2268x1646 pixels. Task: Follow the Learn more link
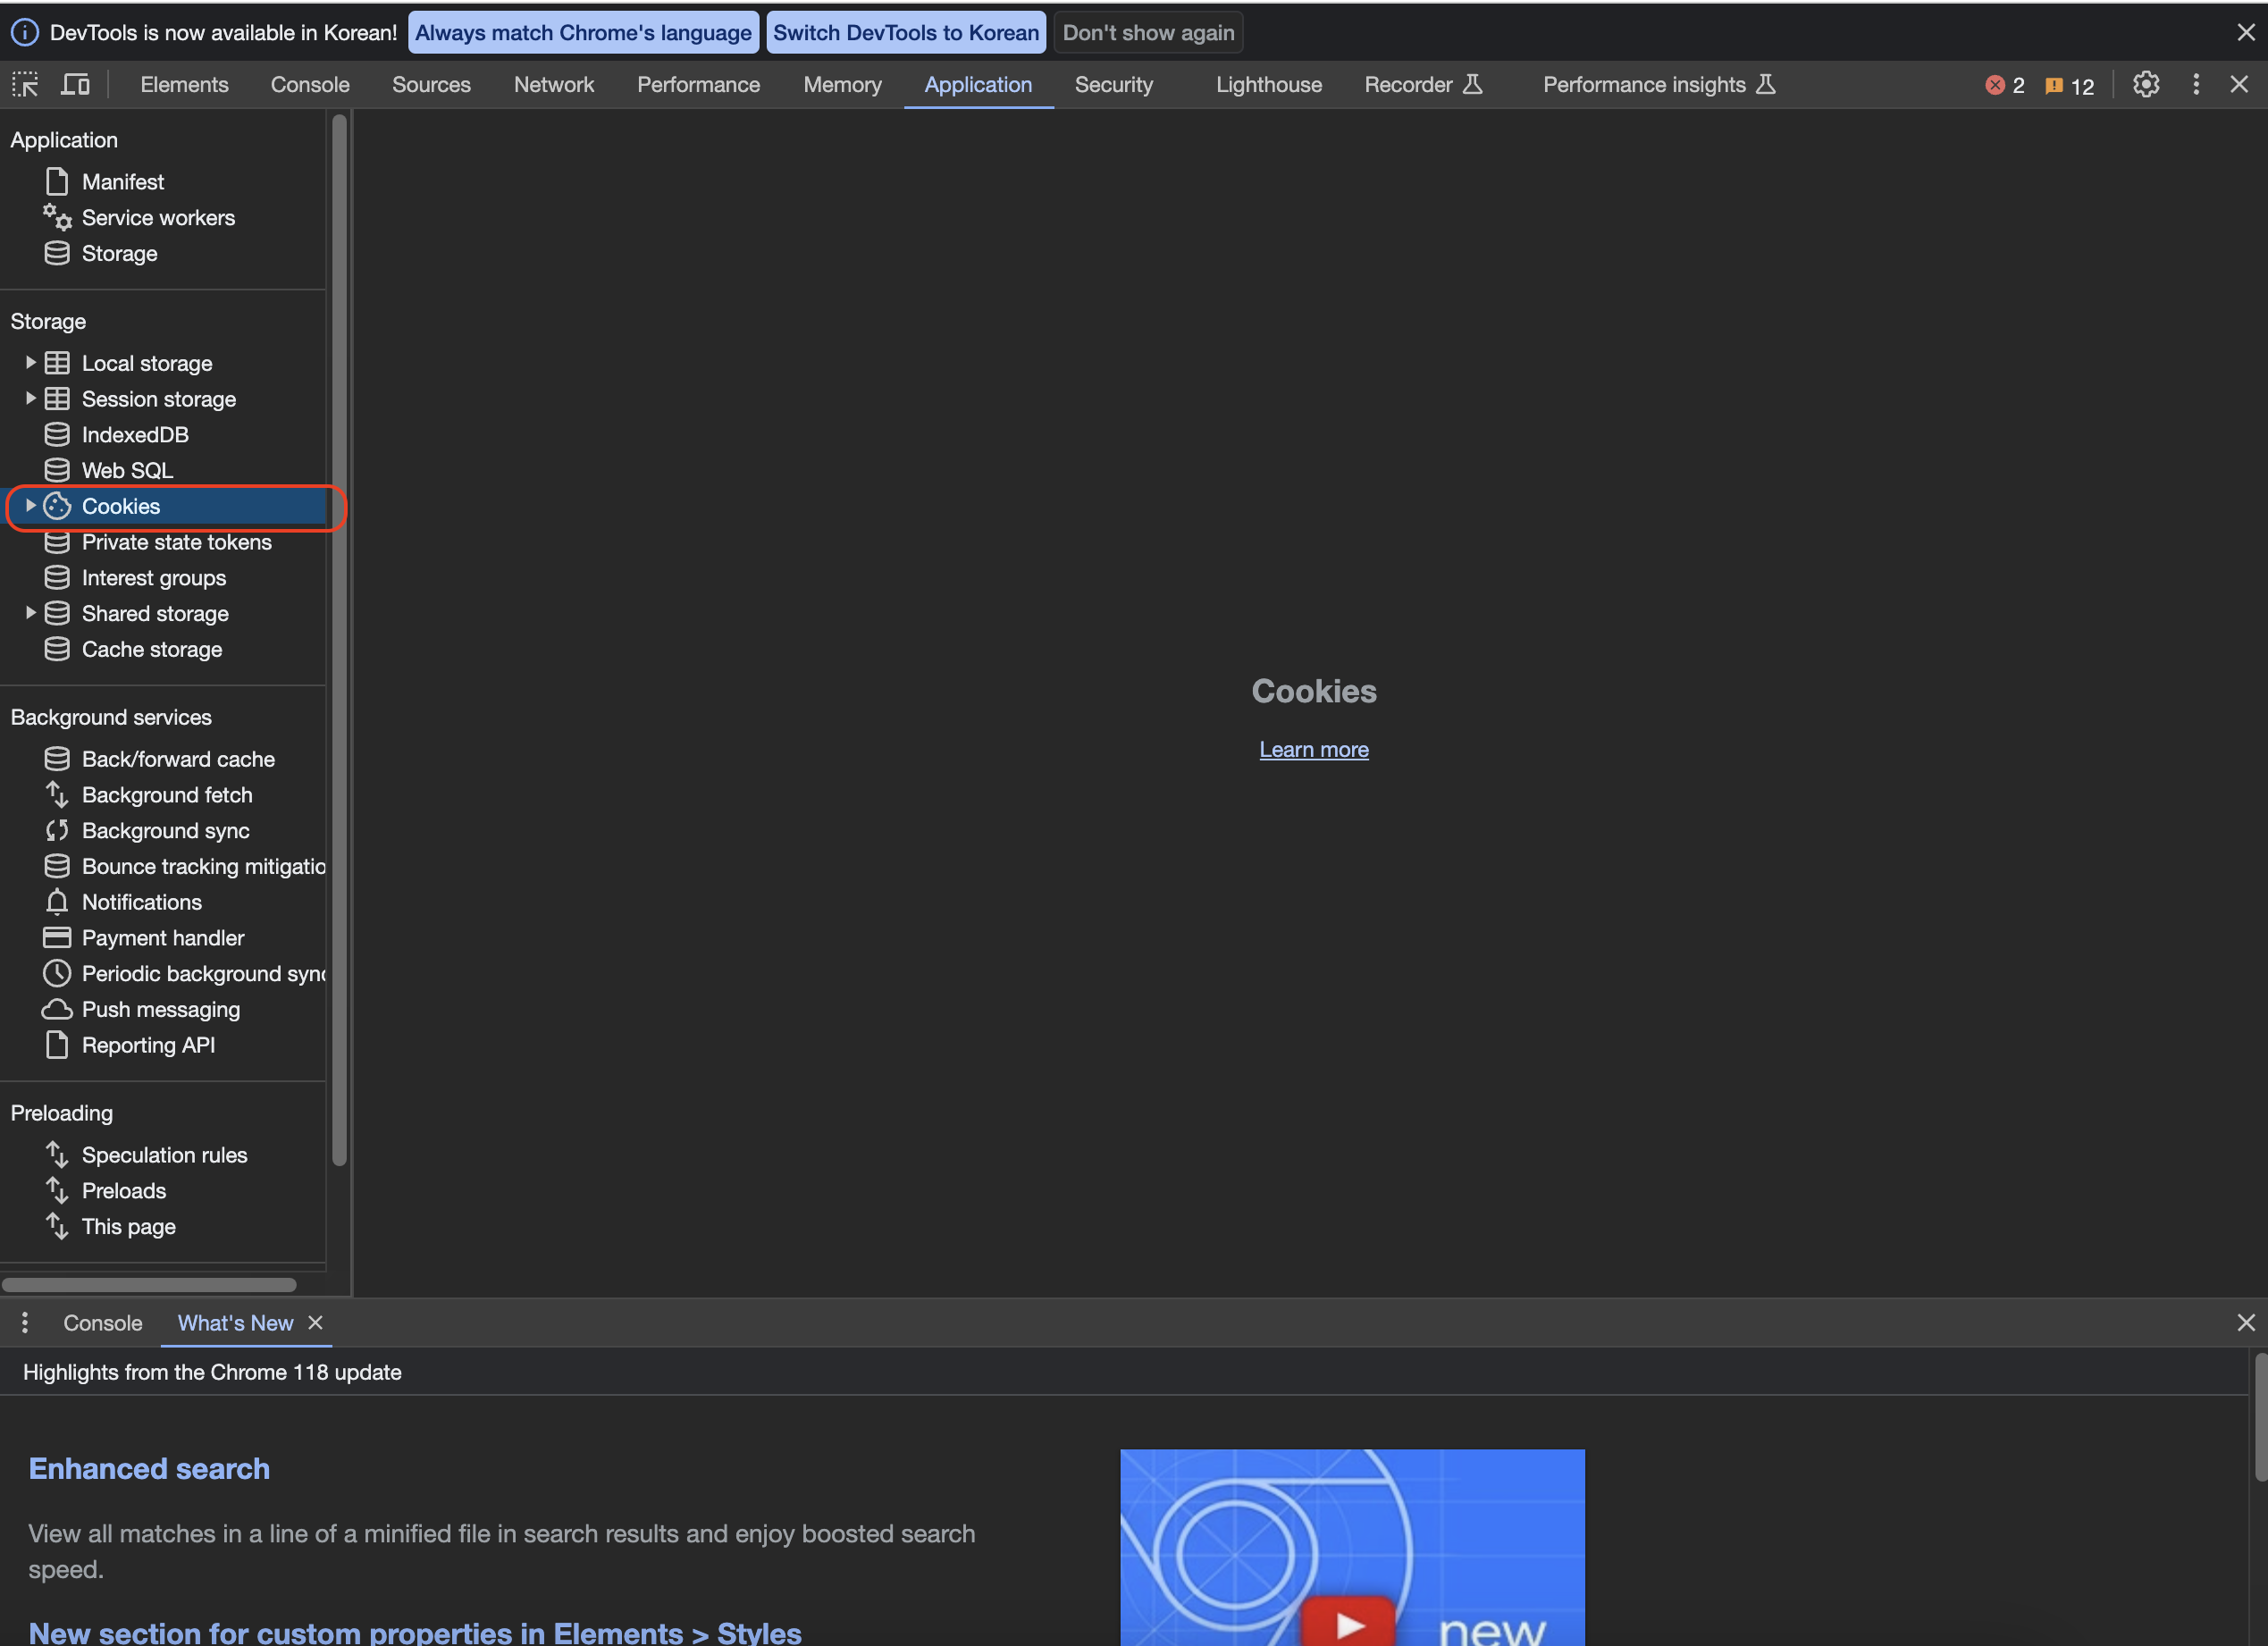pos(1313,749)
